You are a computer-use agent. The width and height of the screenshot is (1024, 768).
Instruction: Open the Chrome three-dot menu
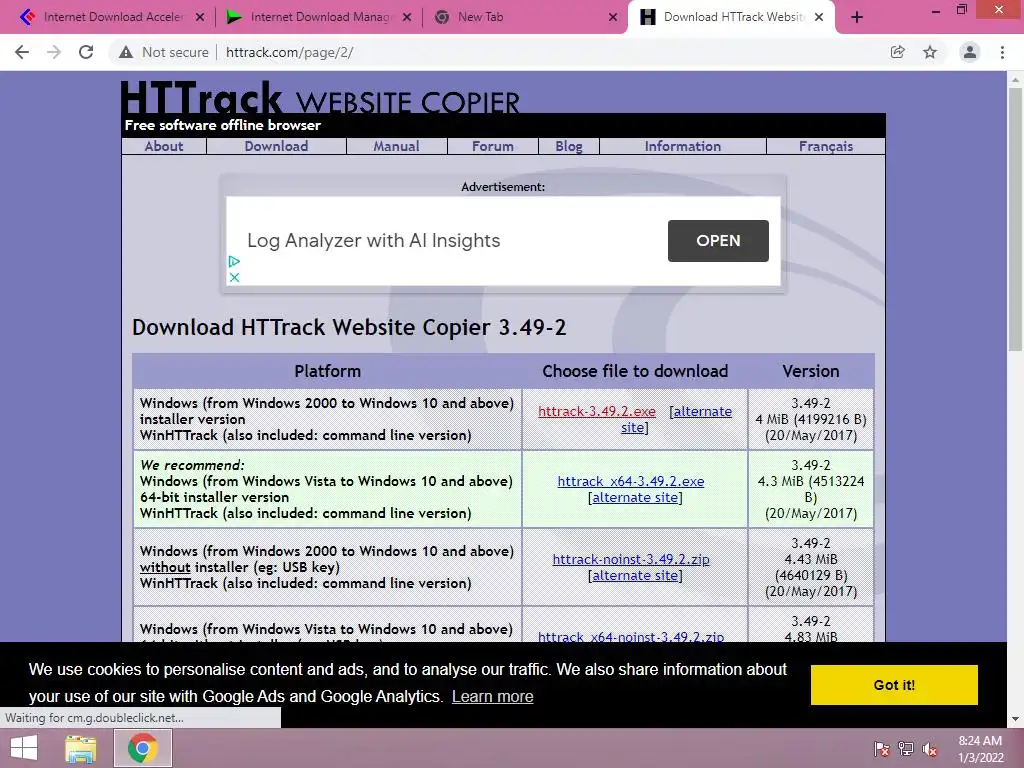pyautogui.click(x=1002, y=52)
